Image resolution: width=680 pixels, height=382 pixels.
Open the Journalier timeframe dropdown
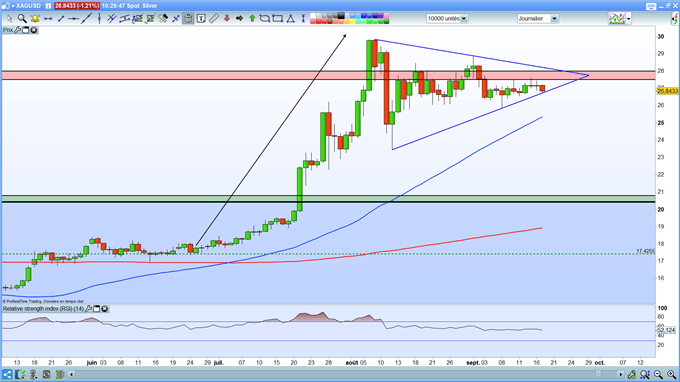554,19
